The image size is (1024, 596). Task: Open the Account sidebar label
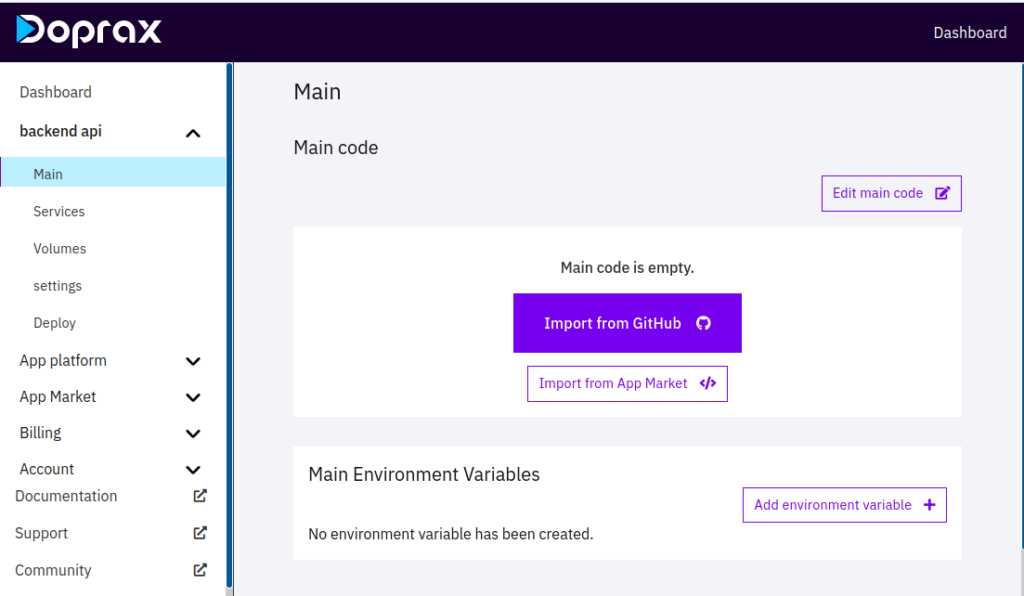point(46,469)
